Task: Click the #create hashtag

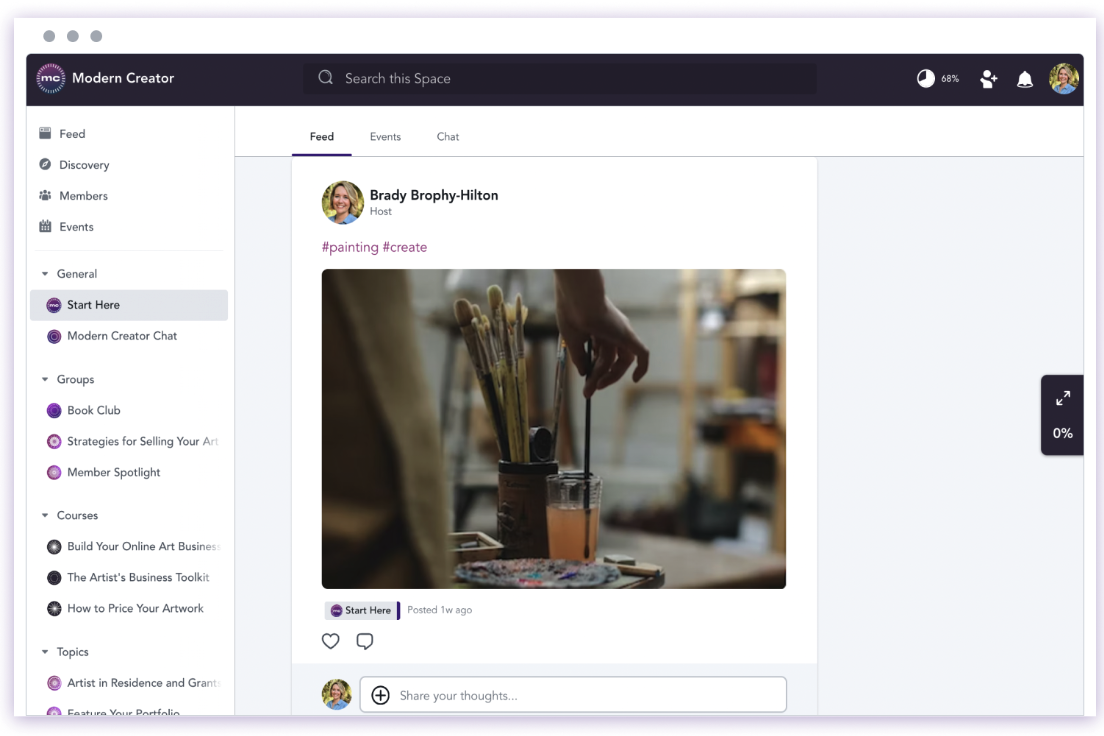Action: tap(405, 247)
